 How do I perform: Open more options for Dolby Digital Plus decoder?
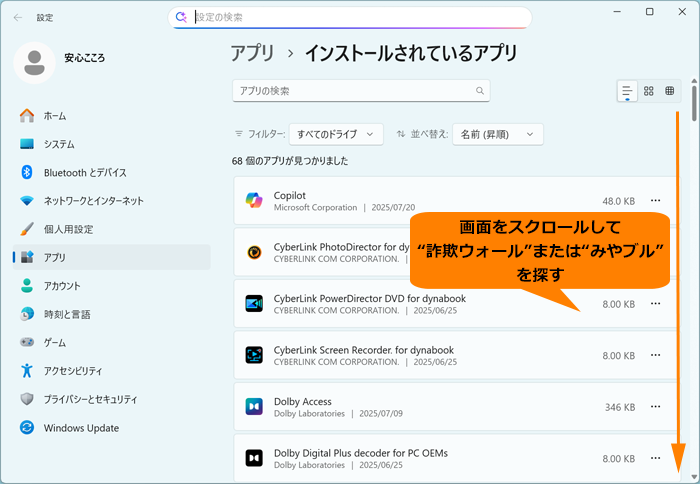[x=655, y=458]
